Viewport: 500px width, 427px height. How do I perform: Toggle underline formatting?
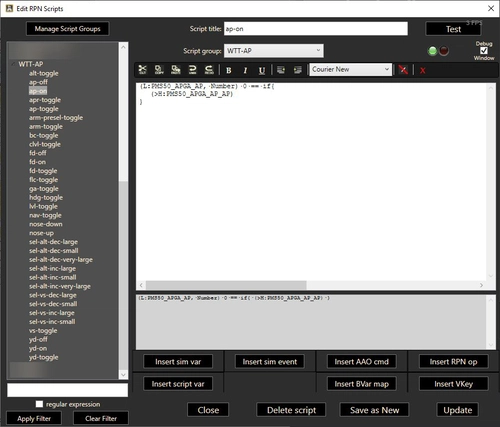tap(262, 70)
